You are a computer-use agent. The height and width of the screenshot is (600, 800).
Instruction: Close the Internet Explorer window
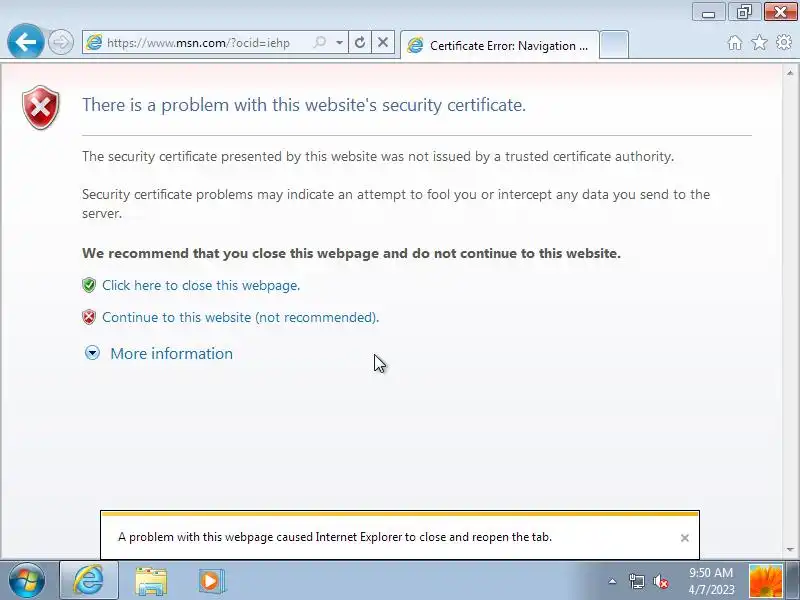[780, 12]
